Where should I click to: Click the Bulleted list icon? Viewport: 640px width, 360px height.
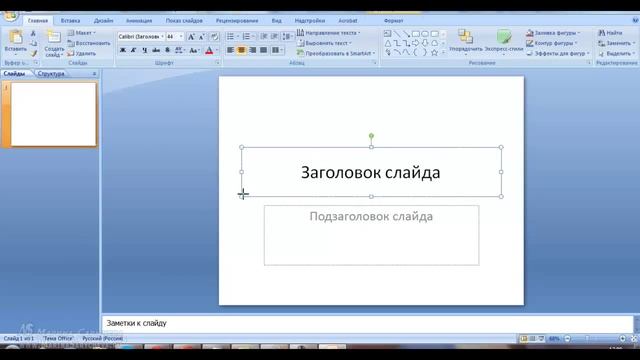[x=230, y=37]
